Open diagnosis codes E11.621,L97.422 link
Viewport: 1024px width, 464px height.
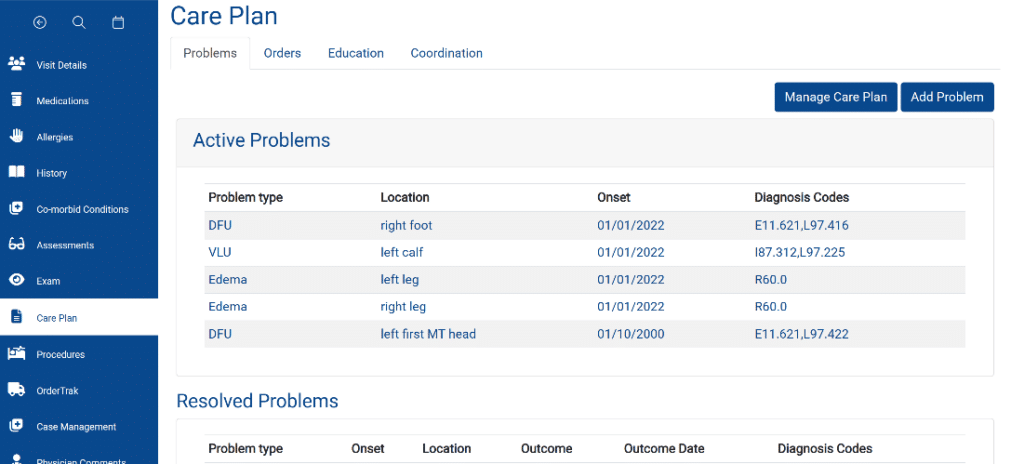tap(801, 334)
